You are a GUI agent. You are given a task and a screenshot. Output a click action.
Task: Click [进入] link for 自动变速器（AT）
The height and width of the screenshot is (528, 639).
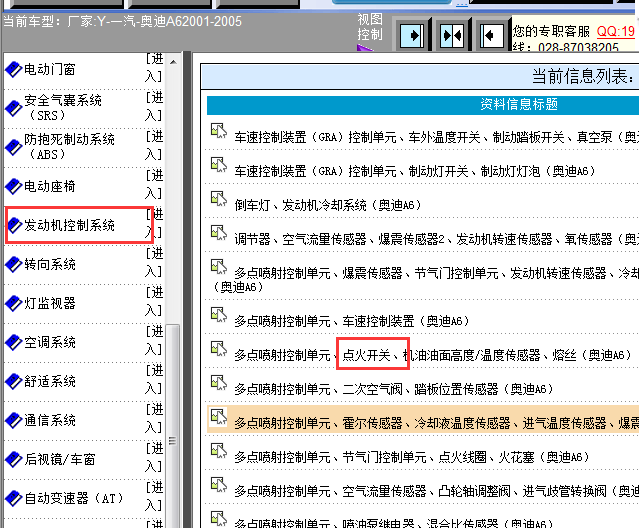point(154,497)
